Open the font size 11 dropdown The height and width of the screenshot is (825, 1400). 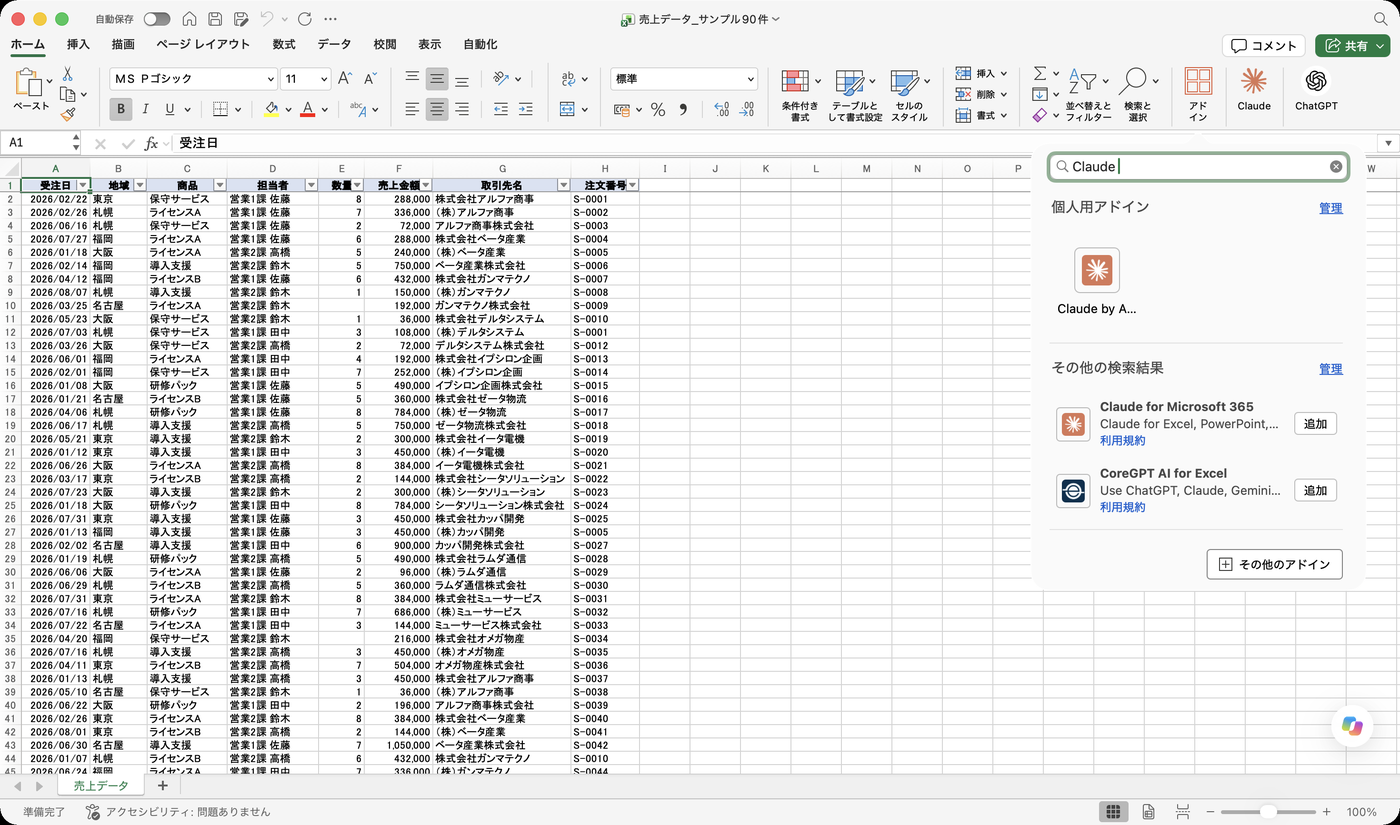click(324, 79)
